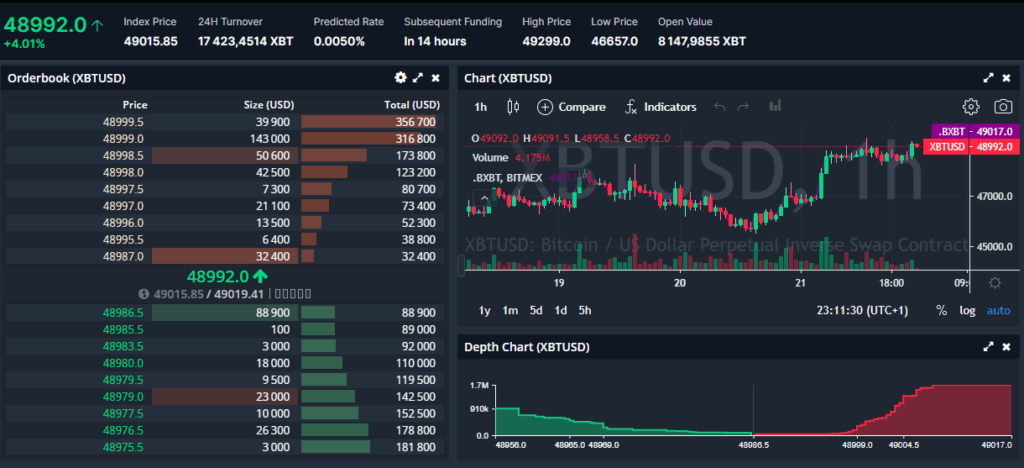Click ask price 48999.5

click(x=123, y=122)
